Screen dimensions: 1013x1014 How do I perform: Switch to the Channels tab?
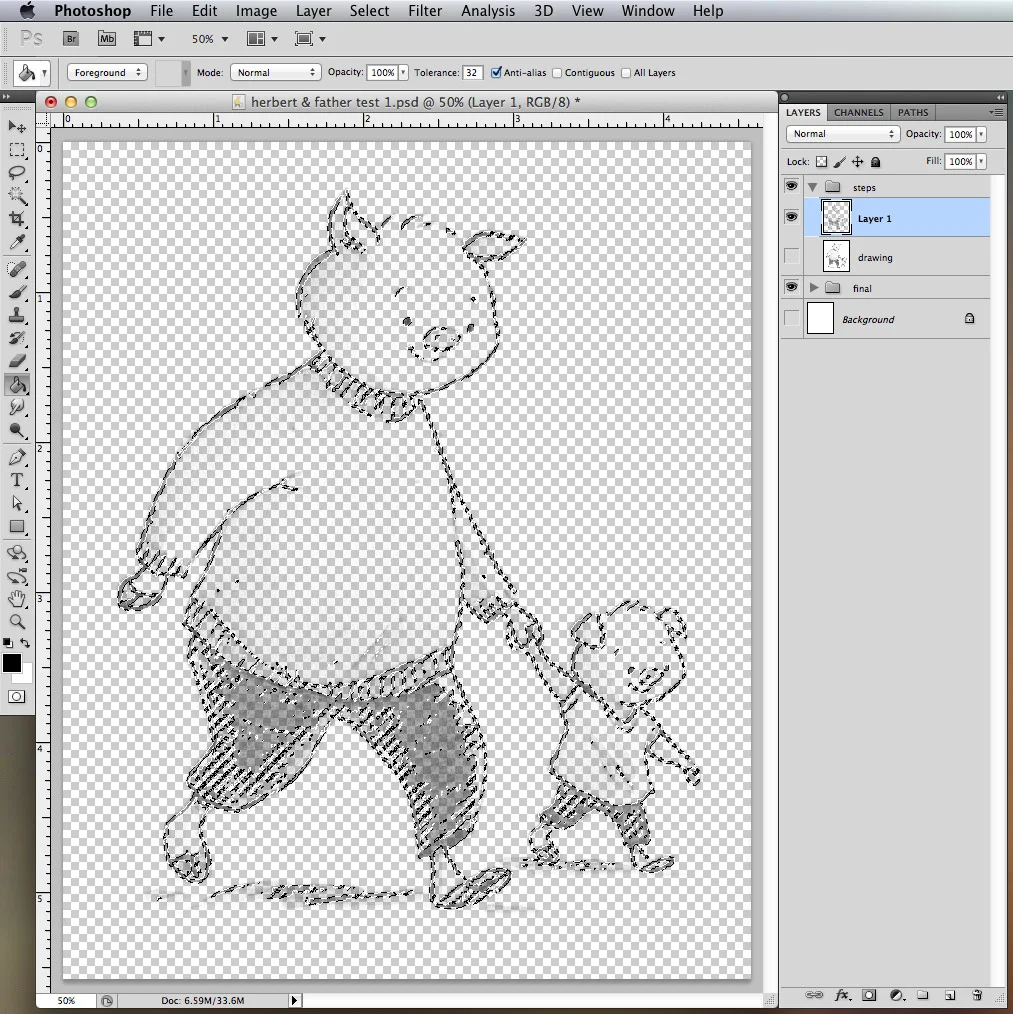point(858,113)
